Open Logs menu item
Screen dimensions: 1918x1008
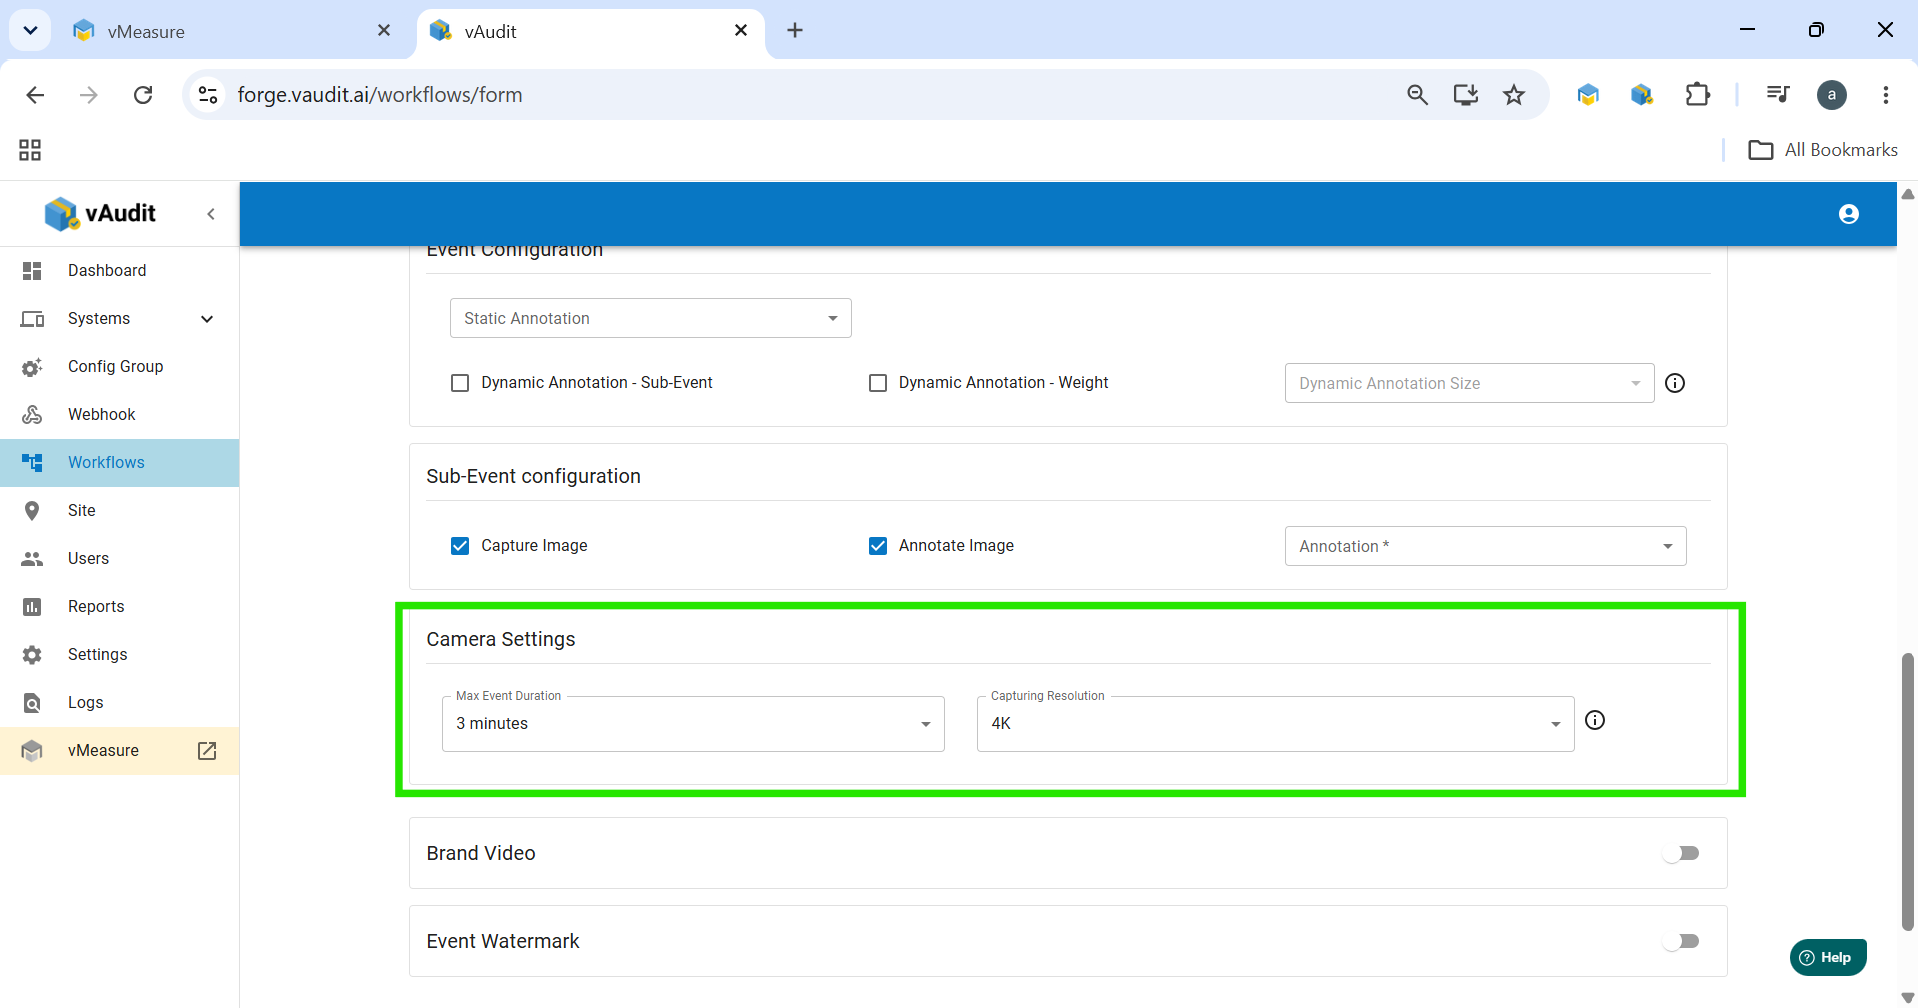coord(86,703)
